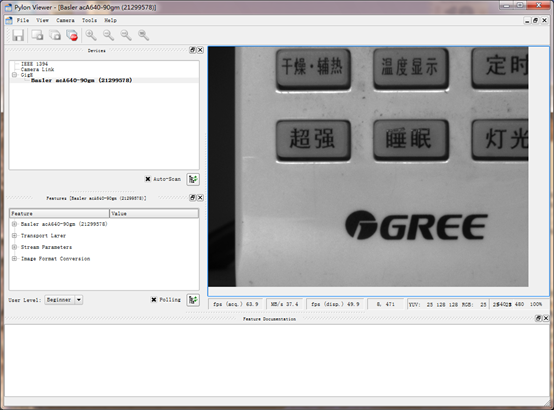Open the View menu
Viewport: 554px width, 410px height.
(42, 20)
